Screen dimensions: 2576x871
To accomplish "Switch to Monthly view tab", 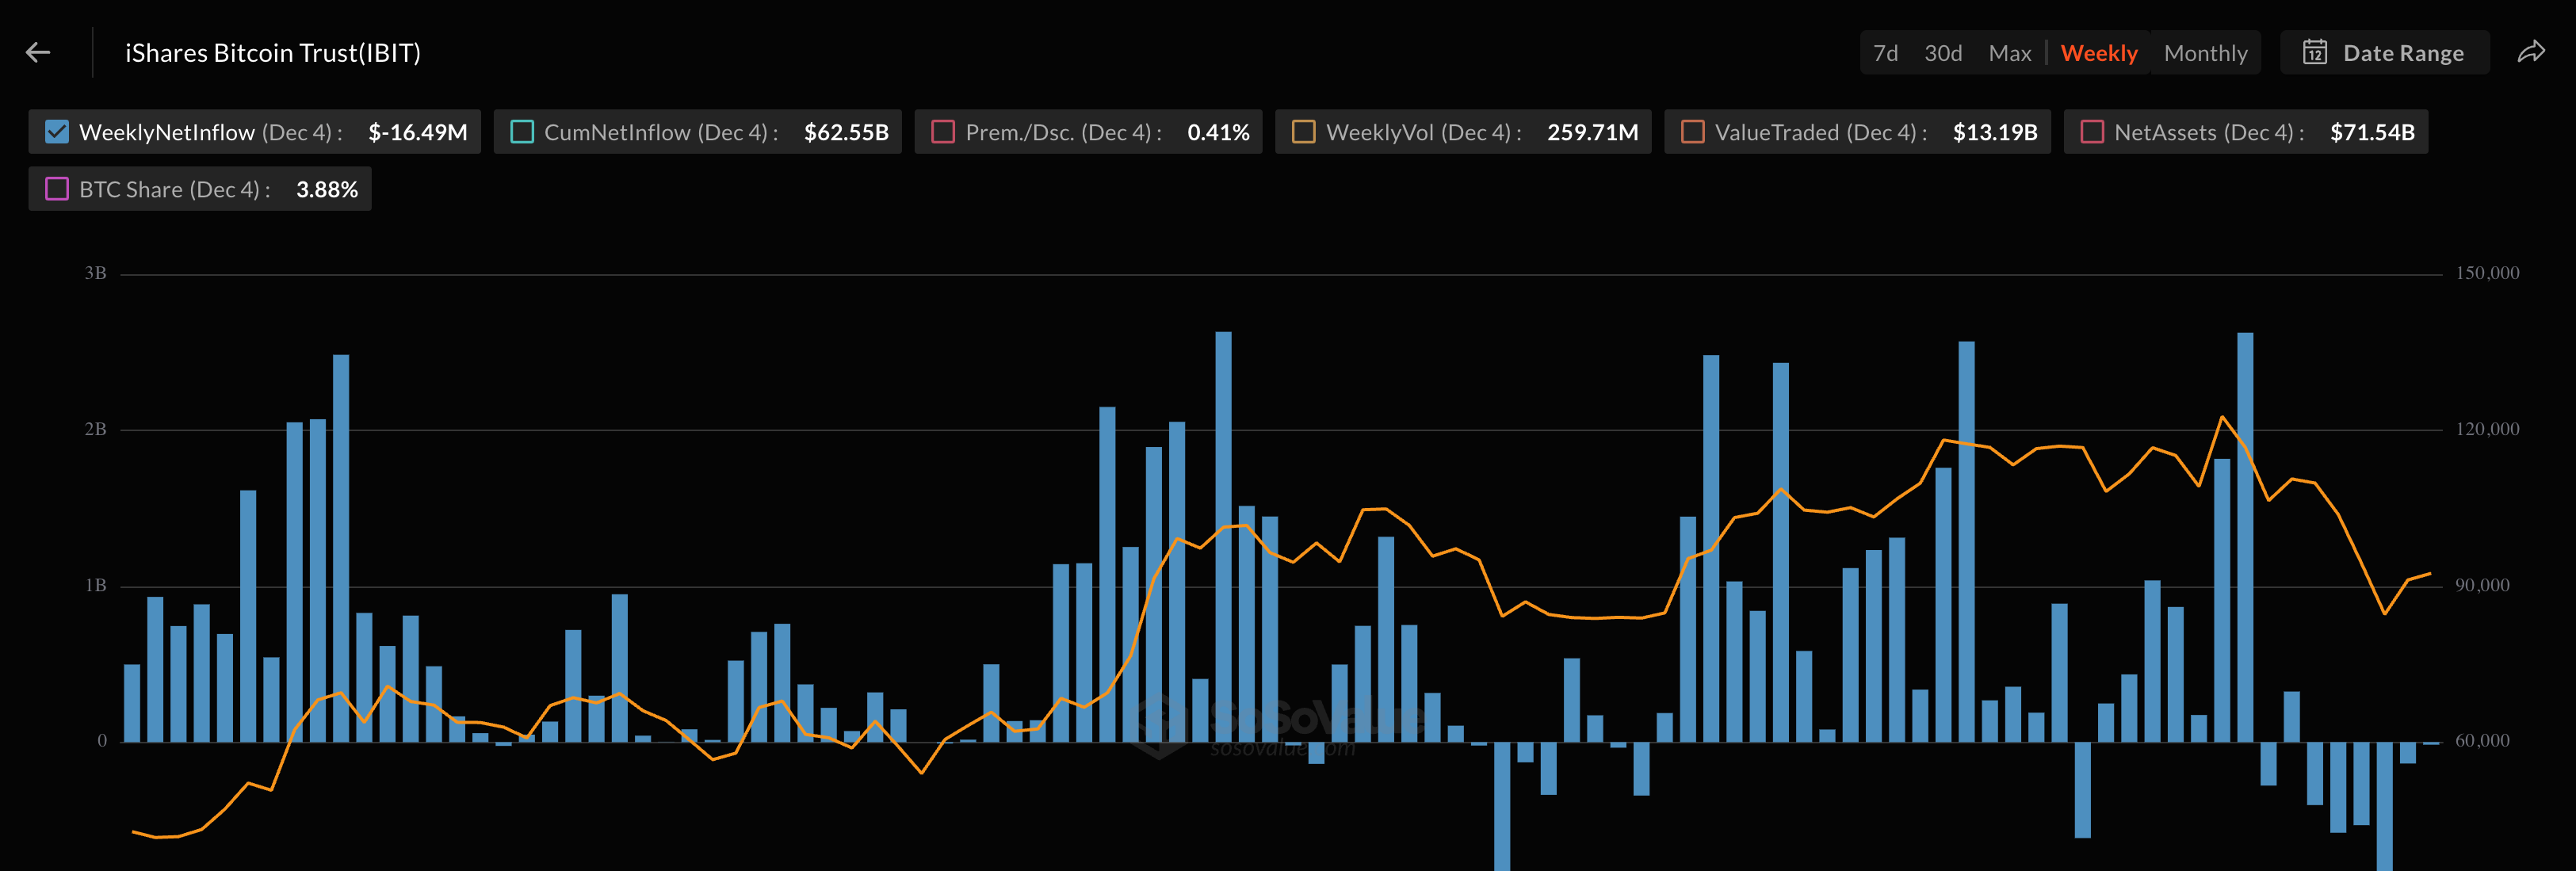I will coord(2205,53).
